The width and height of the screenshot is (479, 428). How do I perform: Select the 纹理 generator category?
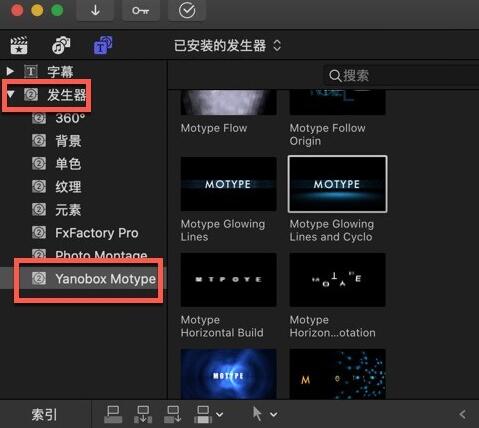point(68,187)
